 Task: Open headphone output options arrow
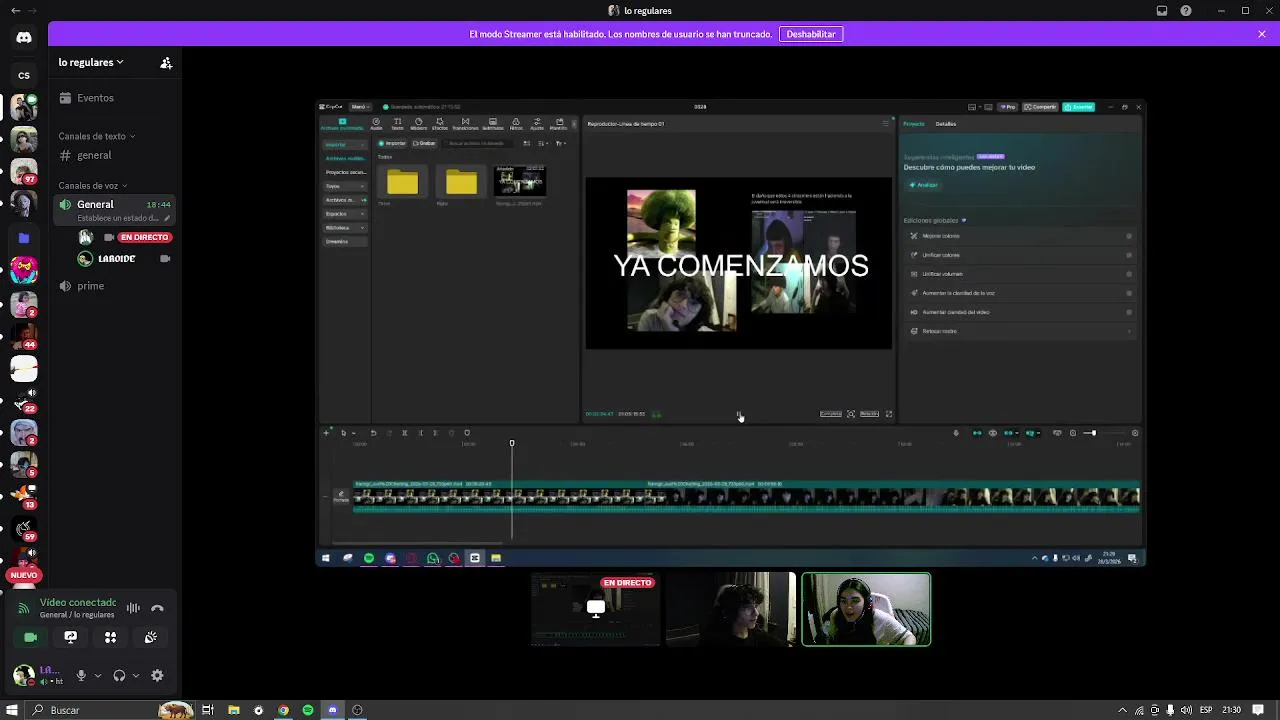135,676
